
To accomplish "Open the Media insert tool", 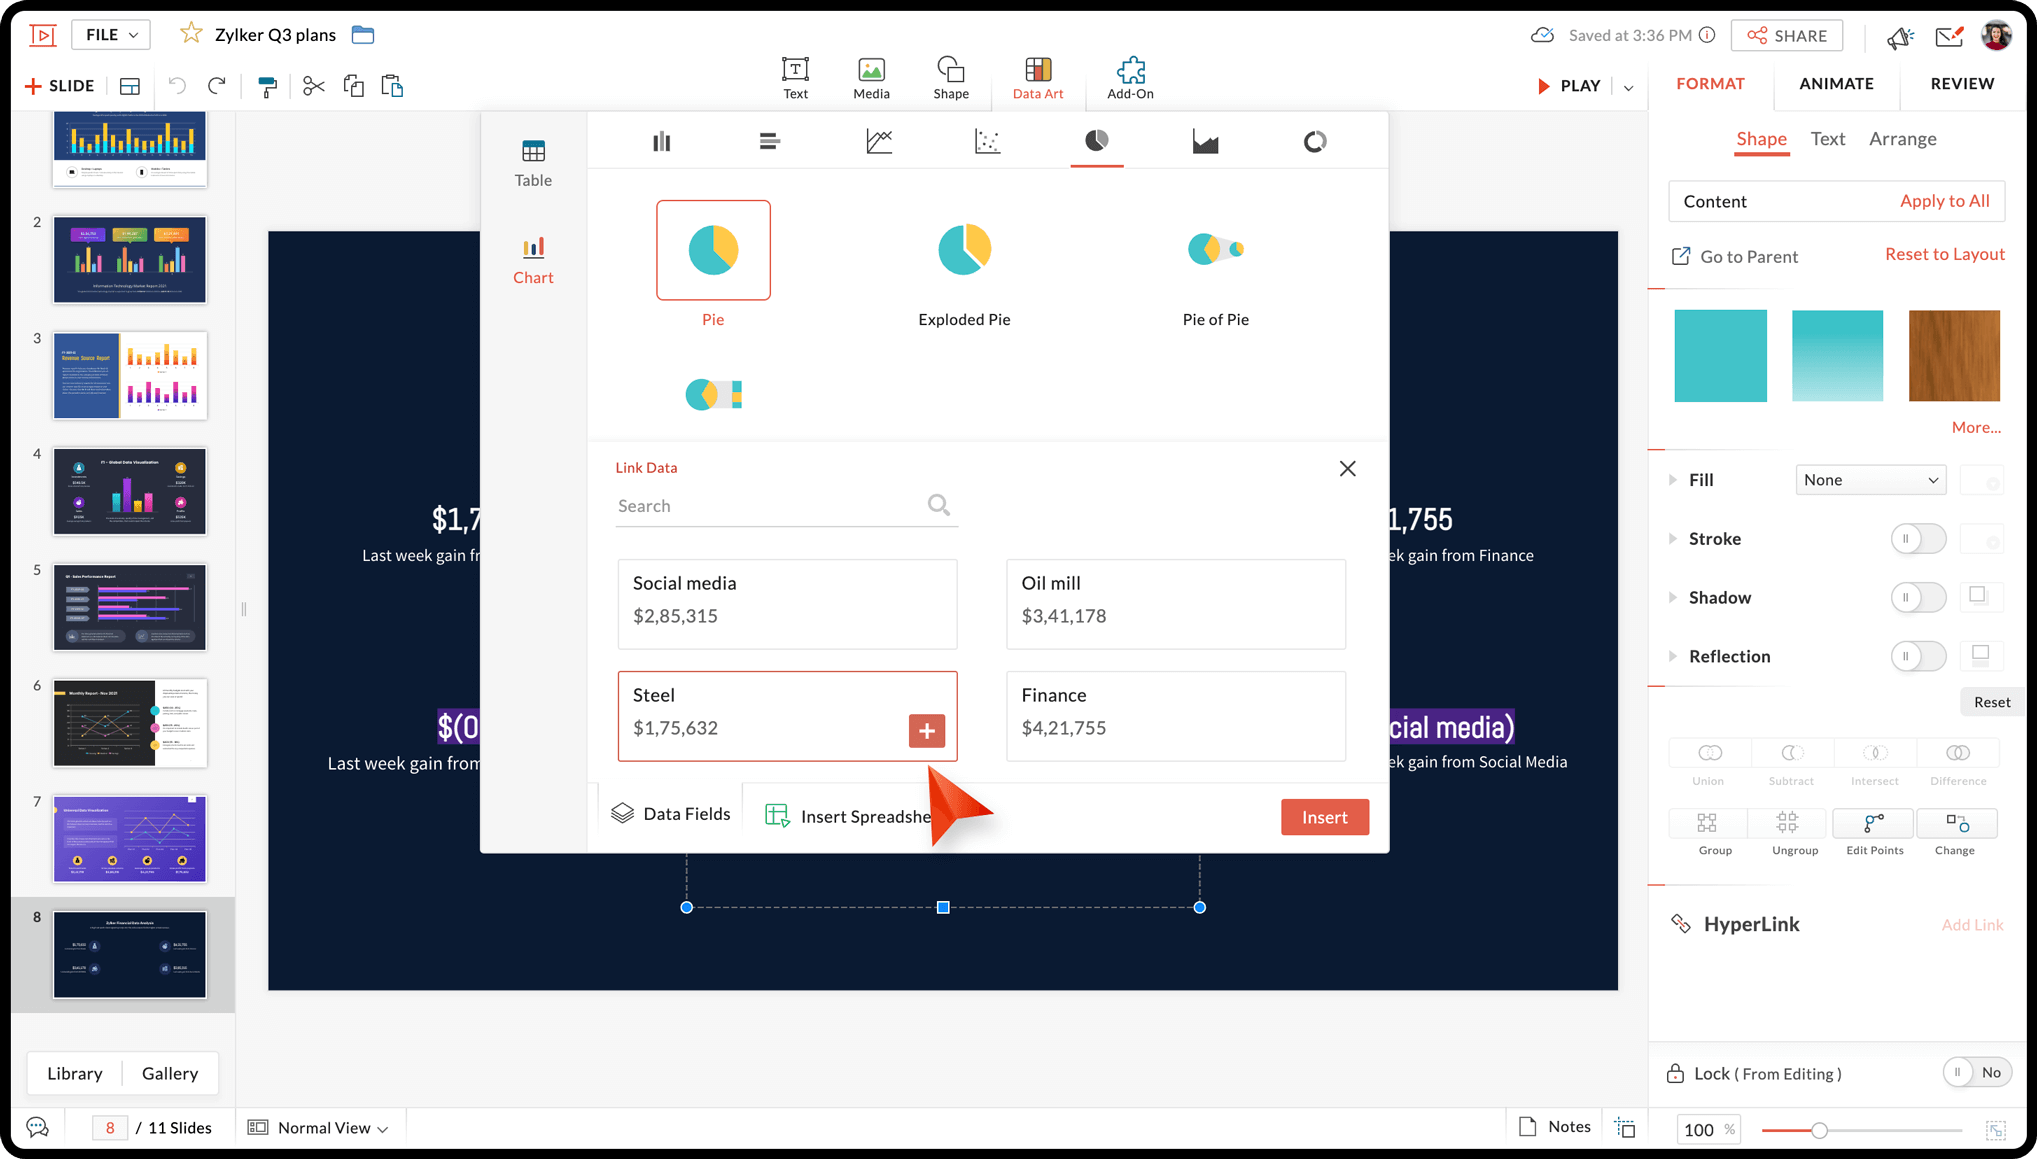I will 871,77.
